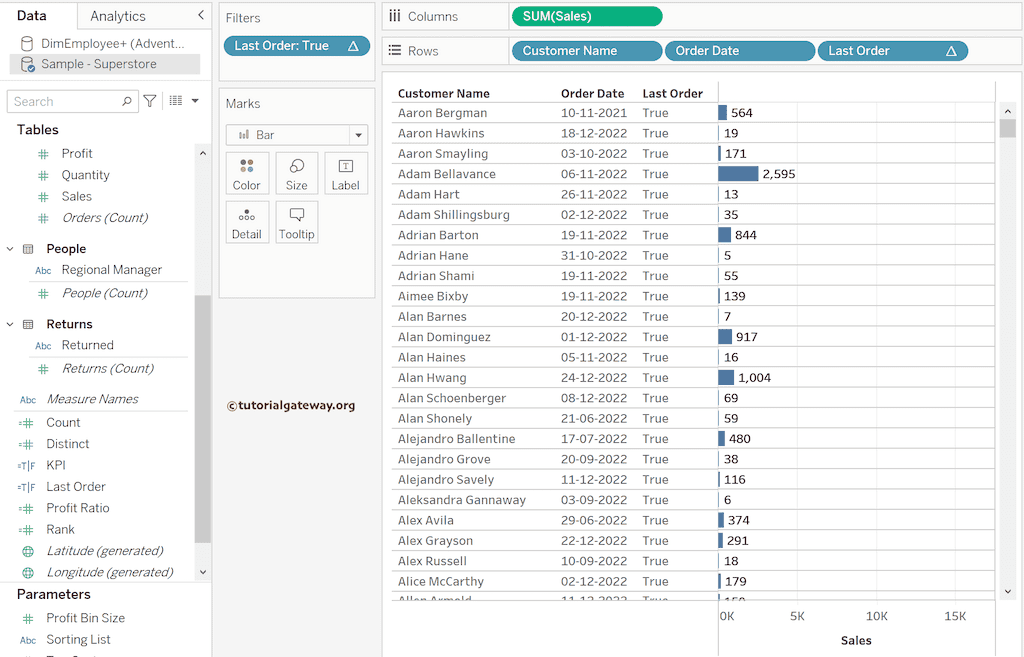Click the delta icon on Last Order filter
1024x657 pixels.
[x=353, y=46]
